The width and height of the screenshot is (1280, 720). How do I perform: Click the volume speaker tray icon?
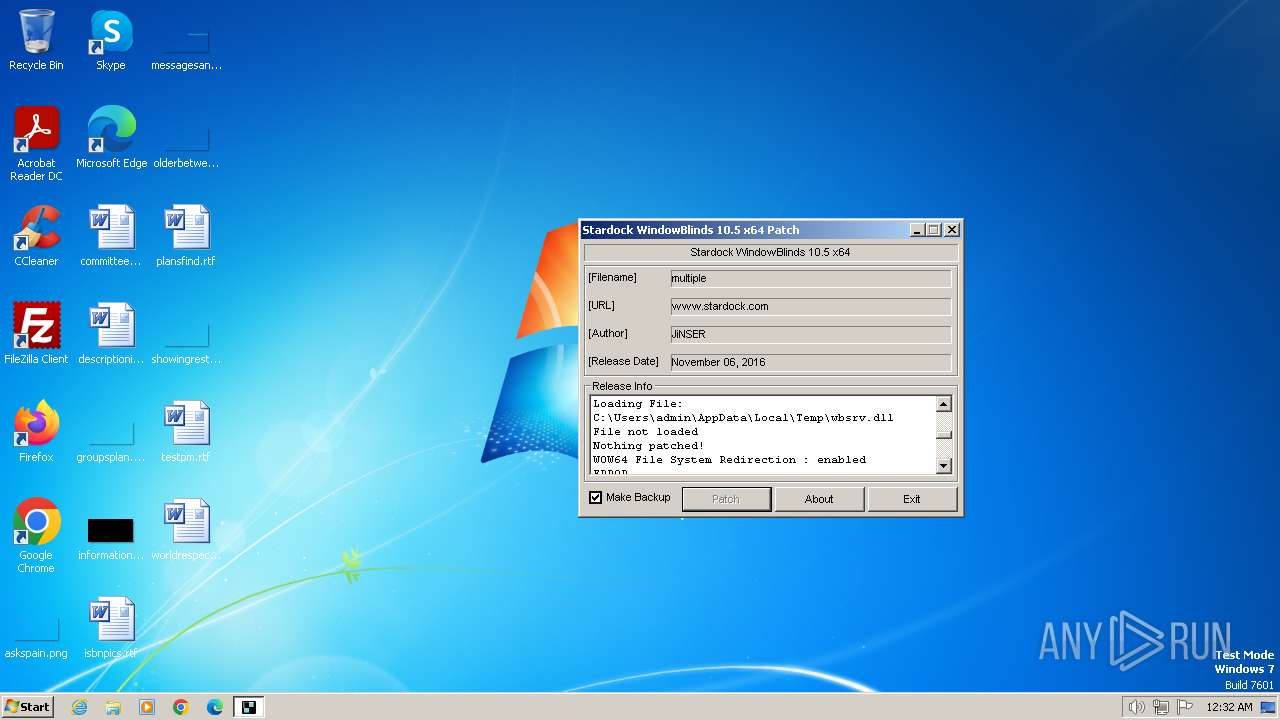coord(1136,707)
